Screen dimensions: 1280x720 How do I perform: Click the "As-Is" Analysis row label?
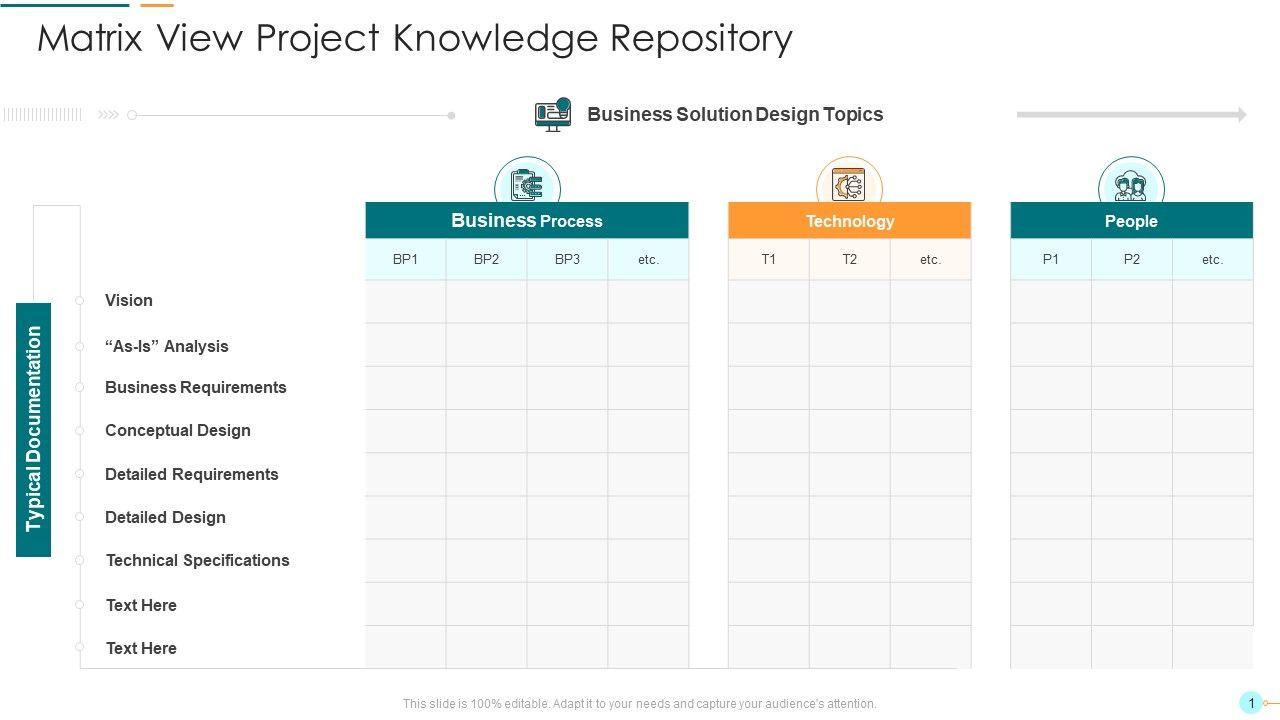(167, 346)
